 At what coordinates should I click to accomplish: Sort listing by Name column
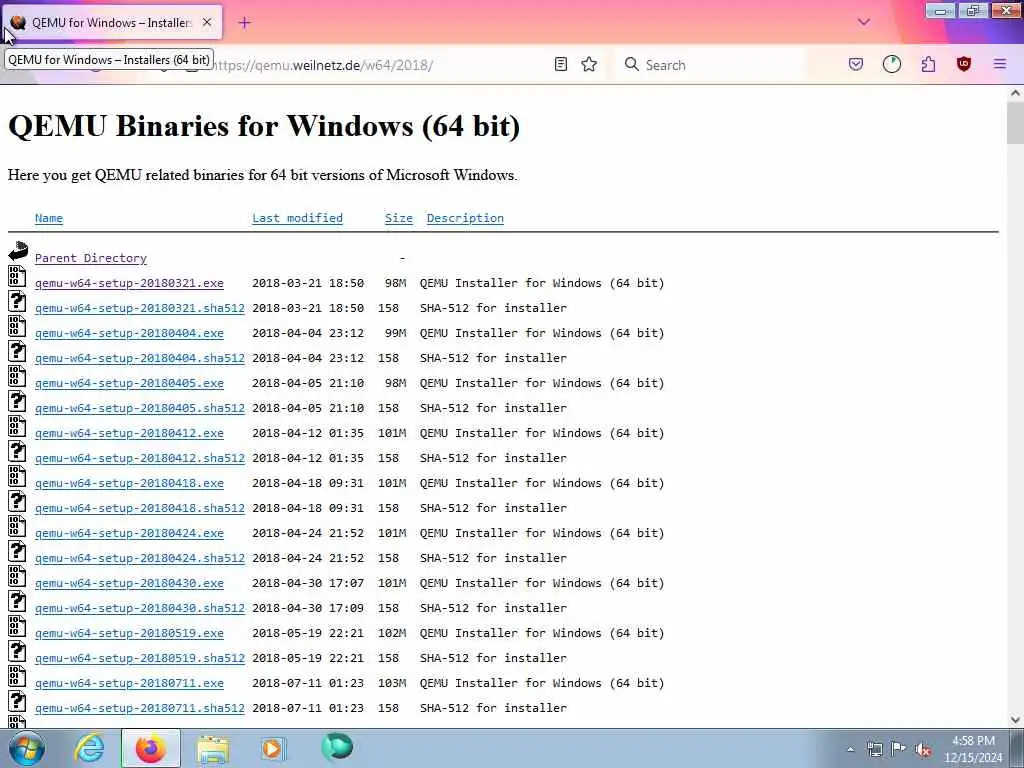pyautogui.click(x=49, y=218)
